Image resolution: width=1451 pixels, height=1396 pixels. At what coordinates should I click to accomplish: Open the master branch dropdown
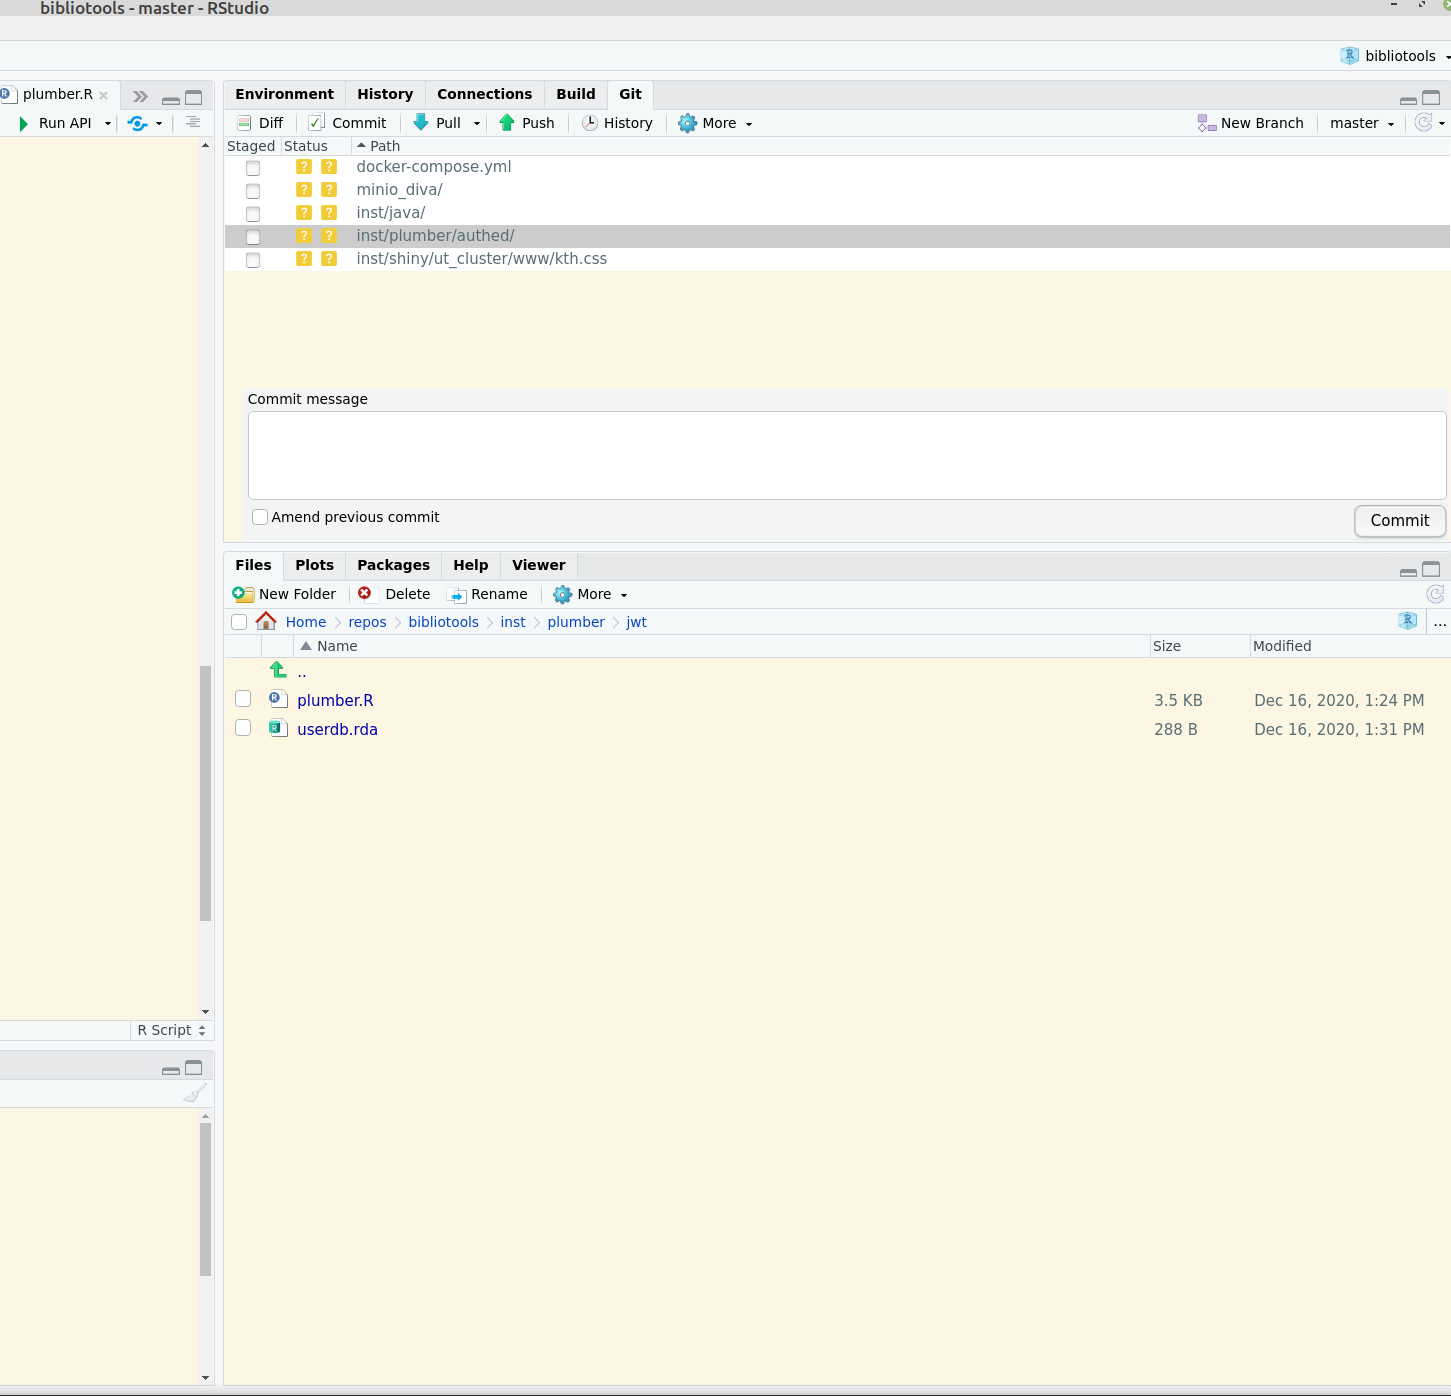1361,122
